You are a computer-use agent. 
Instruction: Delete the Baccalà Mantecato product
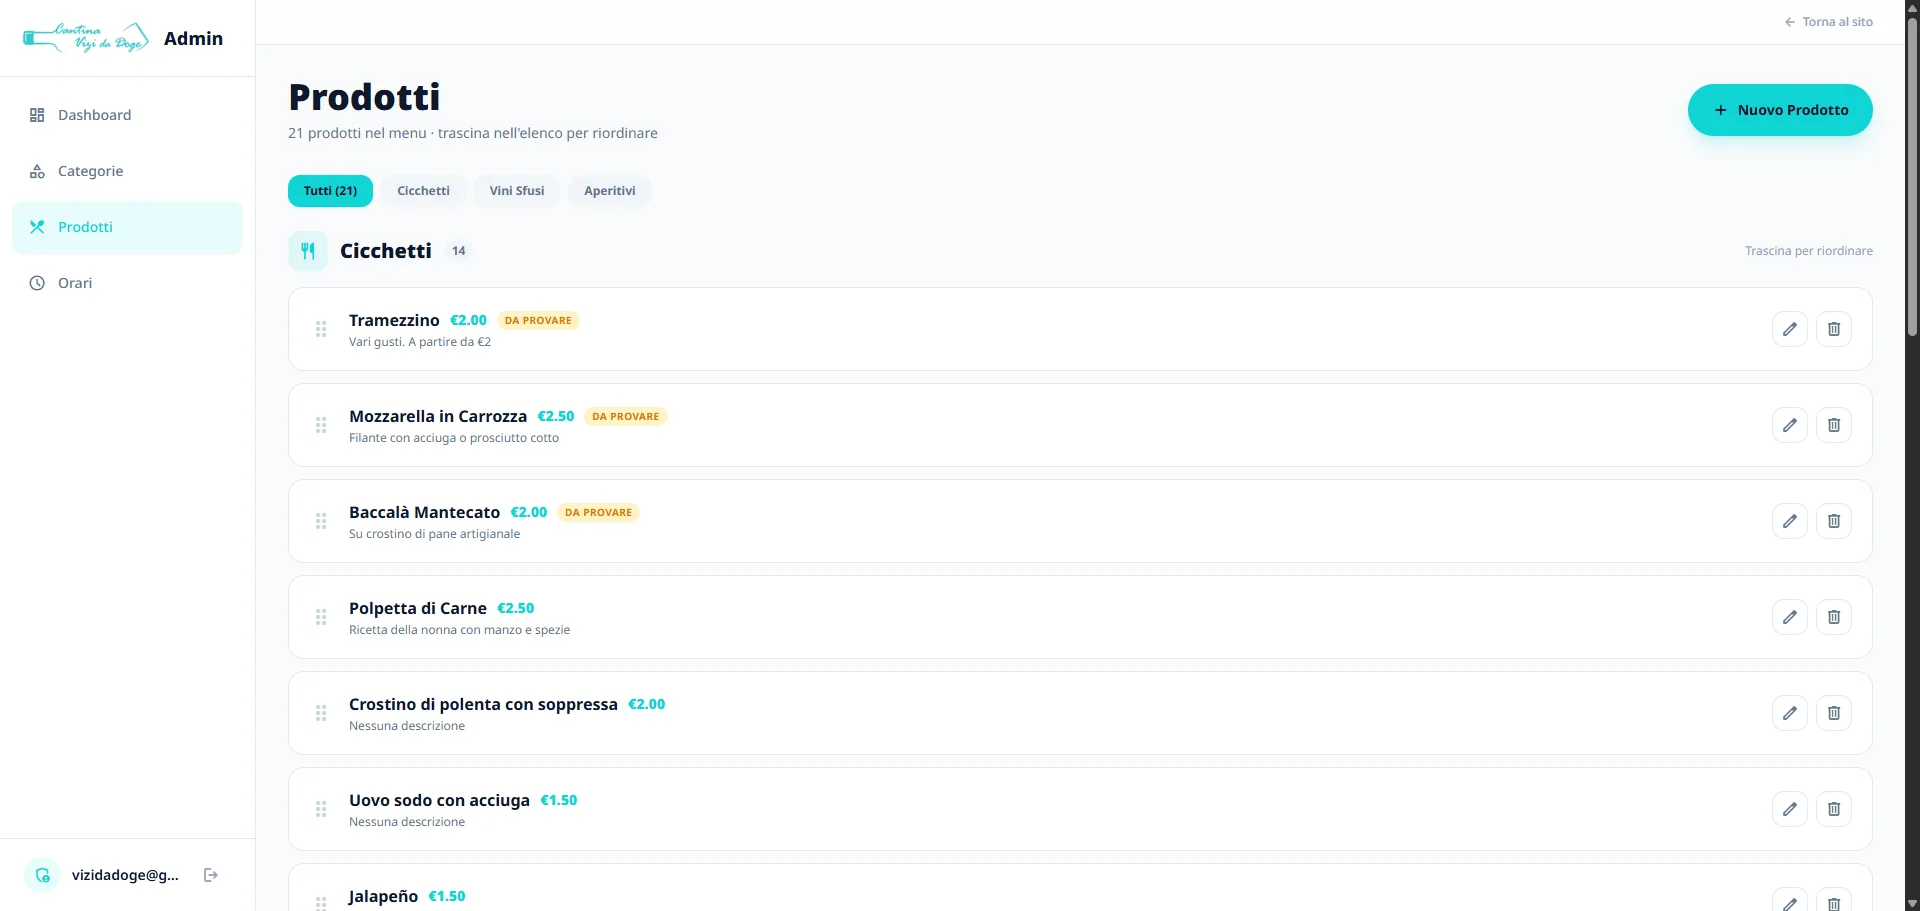pos(1833,521)
